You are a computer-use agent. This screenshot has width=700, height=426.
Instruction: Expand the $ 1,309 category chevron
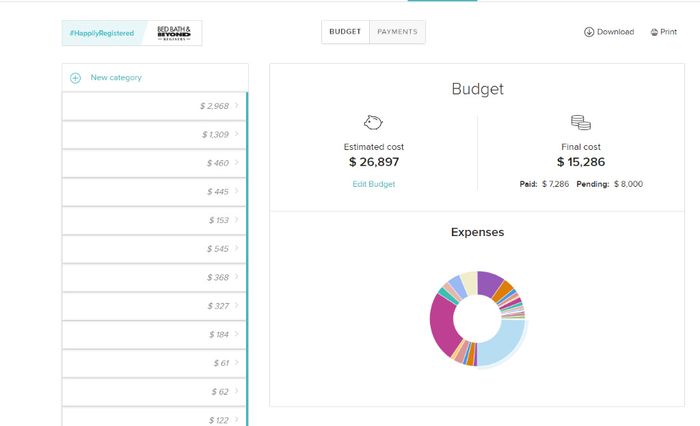pos(237,134)
